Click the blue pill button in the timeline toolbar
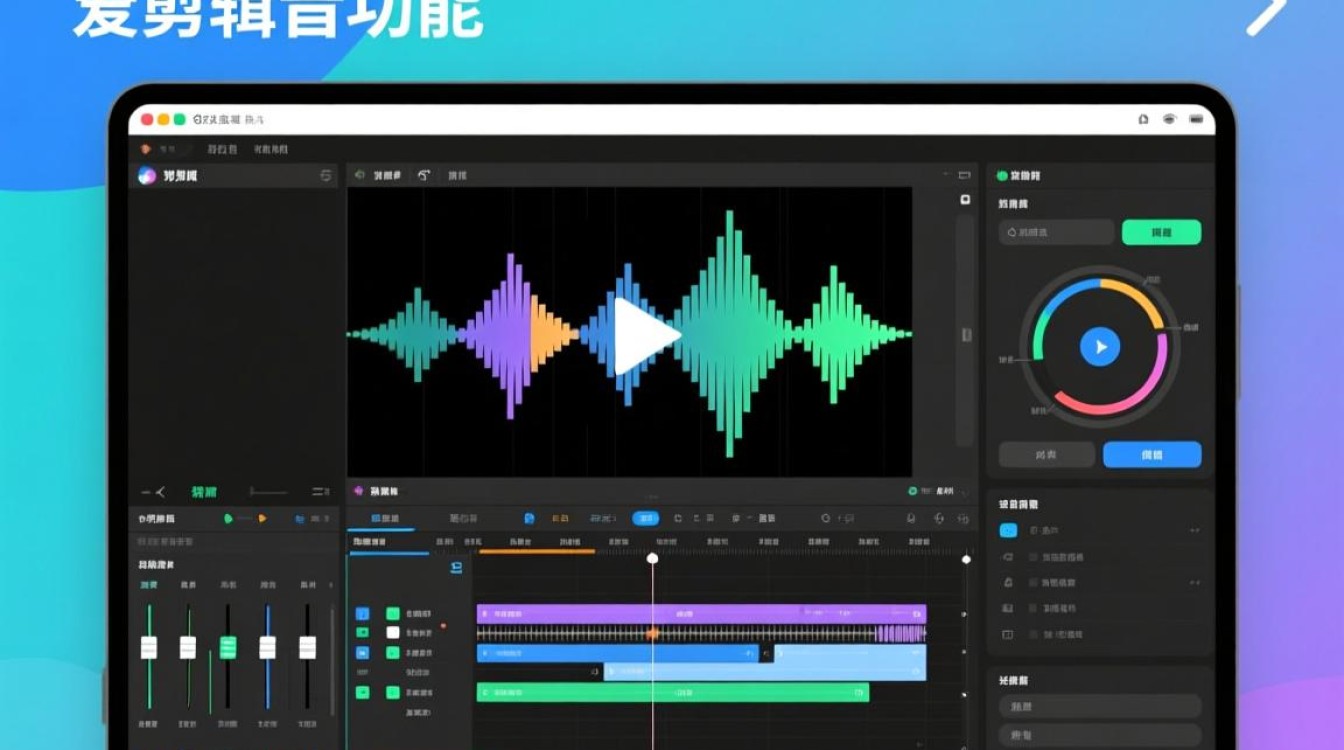The width and height of the screenshot is (1344, 750). pos(646,518)
